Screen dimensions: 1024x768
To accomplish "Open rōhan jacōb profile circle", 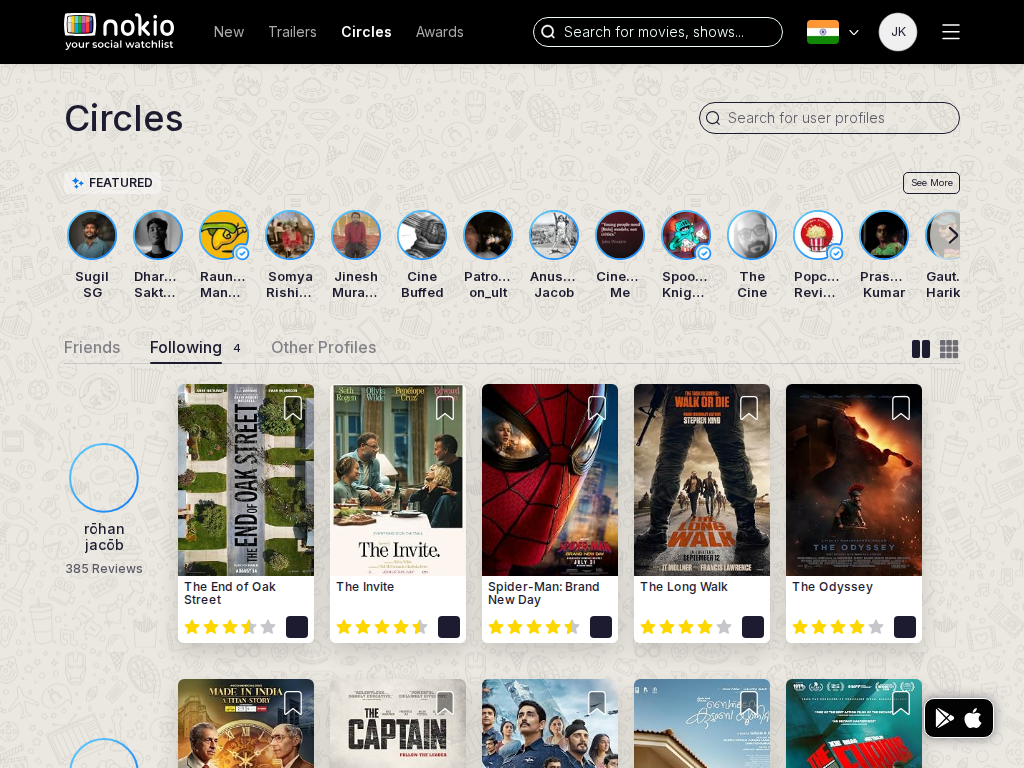I will point(104,477).
